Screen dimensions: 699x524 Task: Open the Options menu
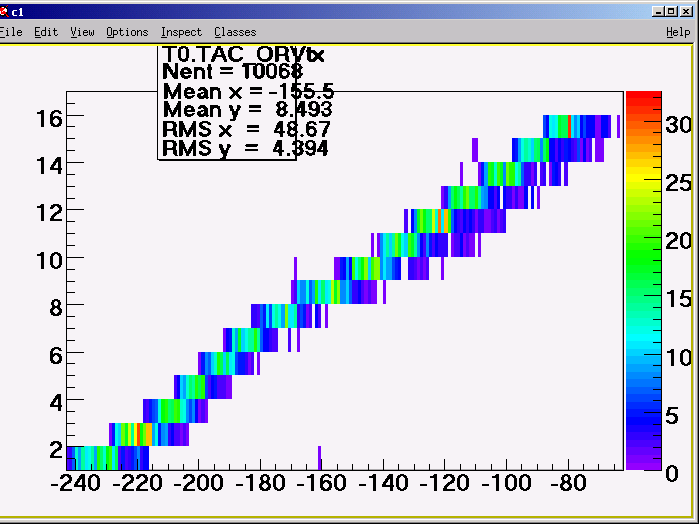pyautogui.click(x=127, y=32)
